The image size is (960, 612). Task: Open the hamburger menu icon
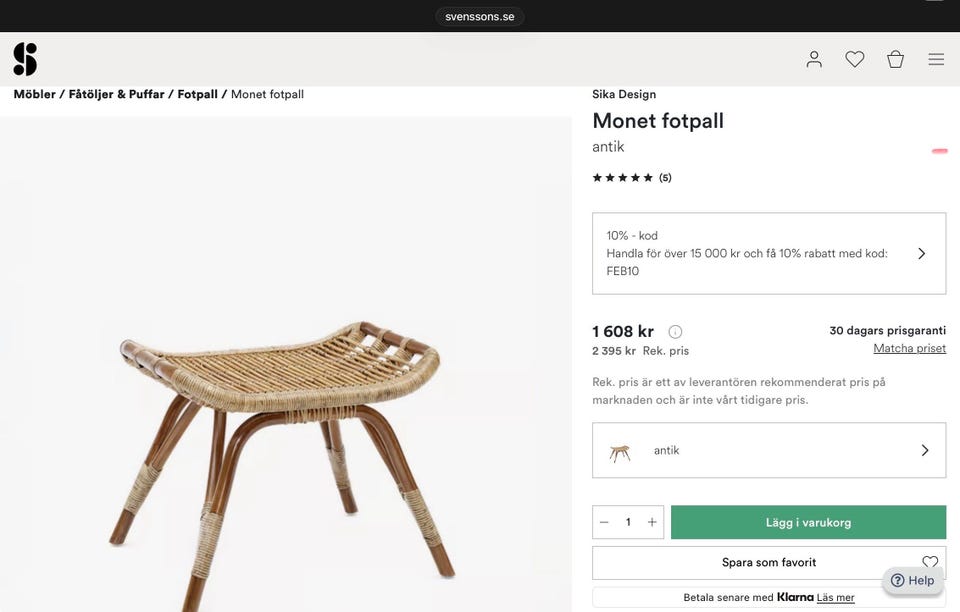tap(936, 59)
